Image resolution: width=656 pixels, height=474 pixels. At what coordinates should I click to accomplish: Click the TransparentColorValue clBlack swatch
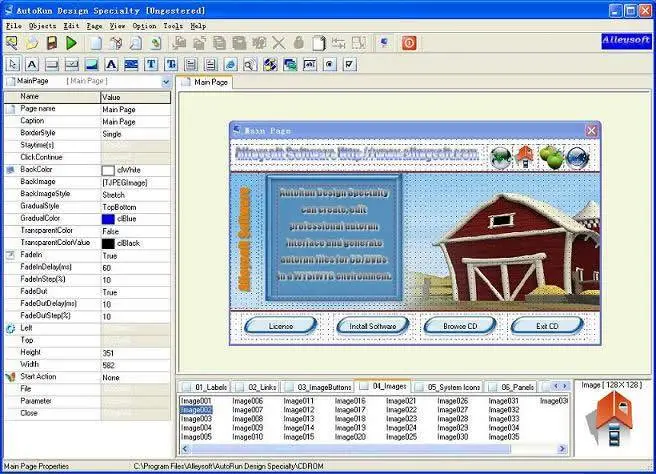tap(108, 243)
